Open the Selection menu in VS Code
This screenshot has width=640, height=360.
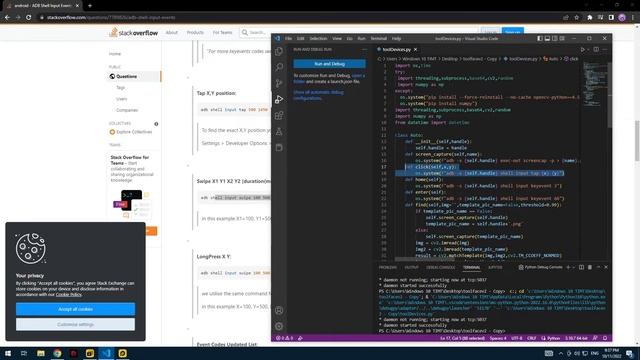318,38
